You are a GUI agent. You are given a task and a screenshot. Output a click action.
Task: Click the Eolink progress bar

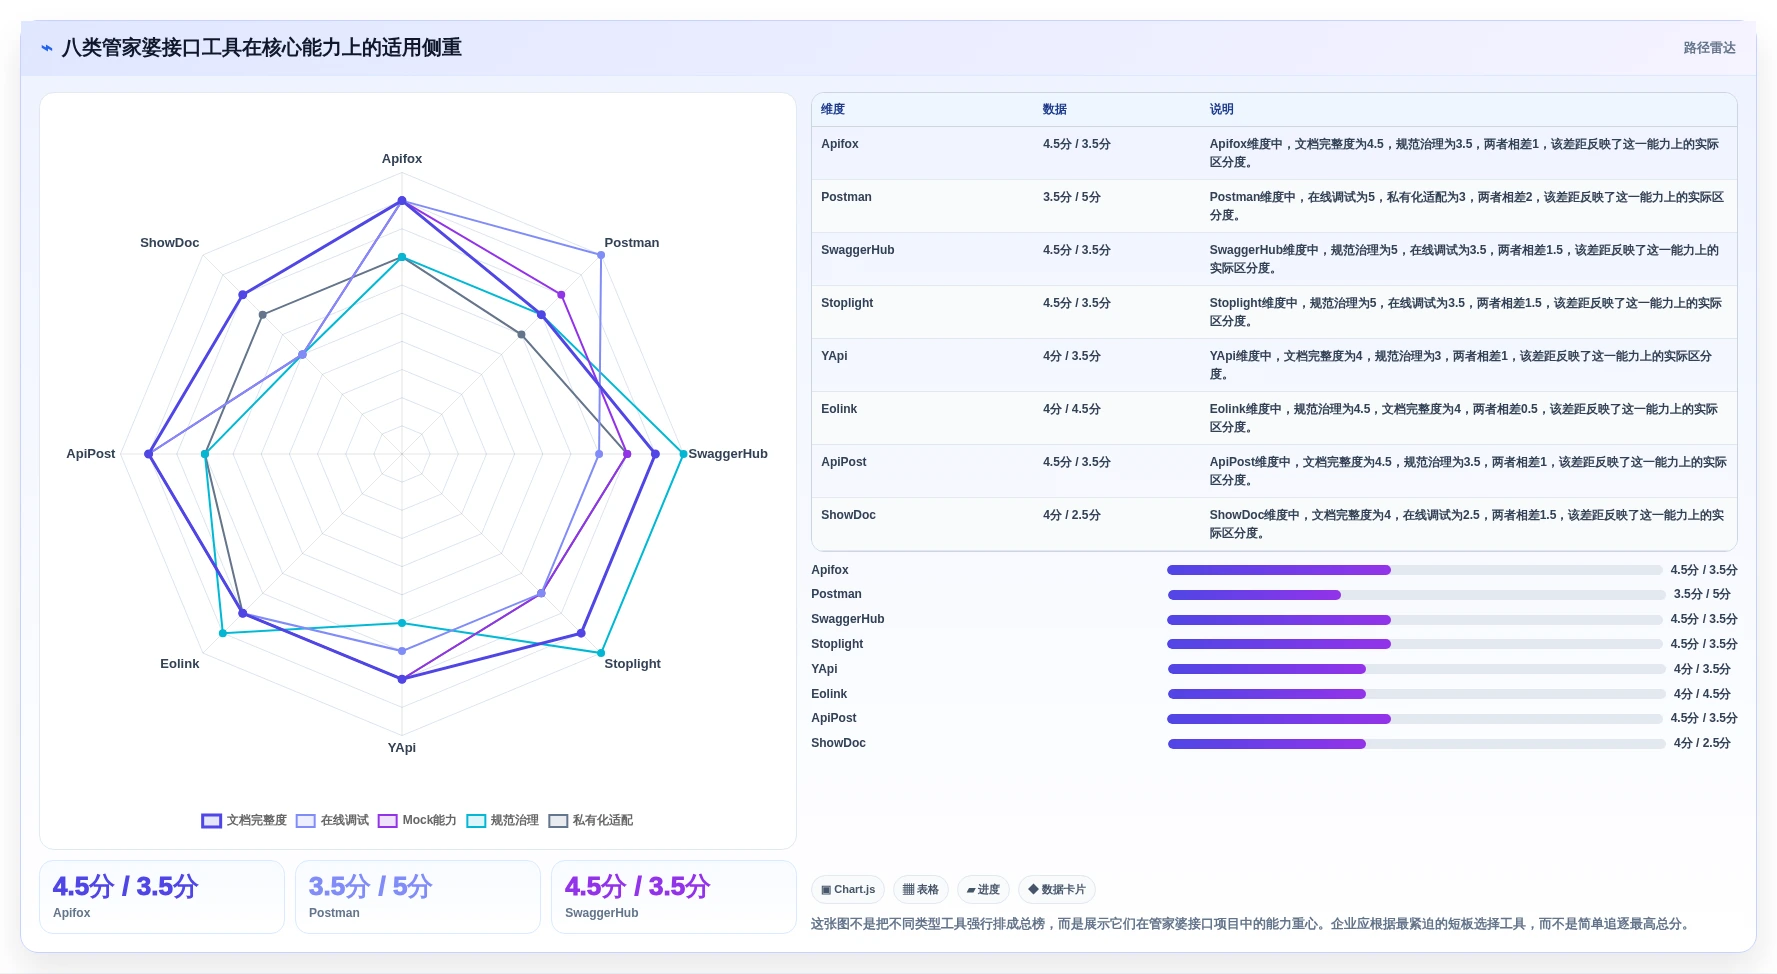click(x=1416, y=694)
